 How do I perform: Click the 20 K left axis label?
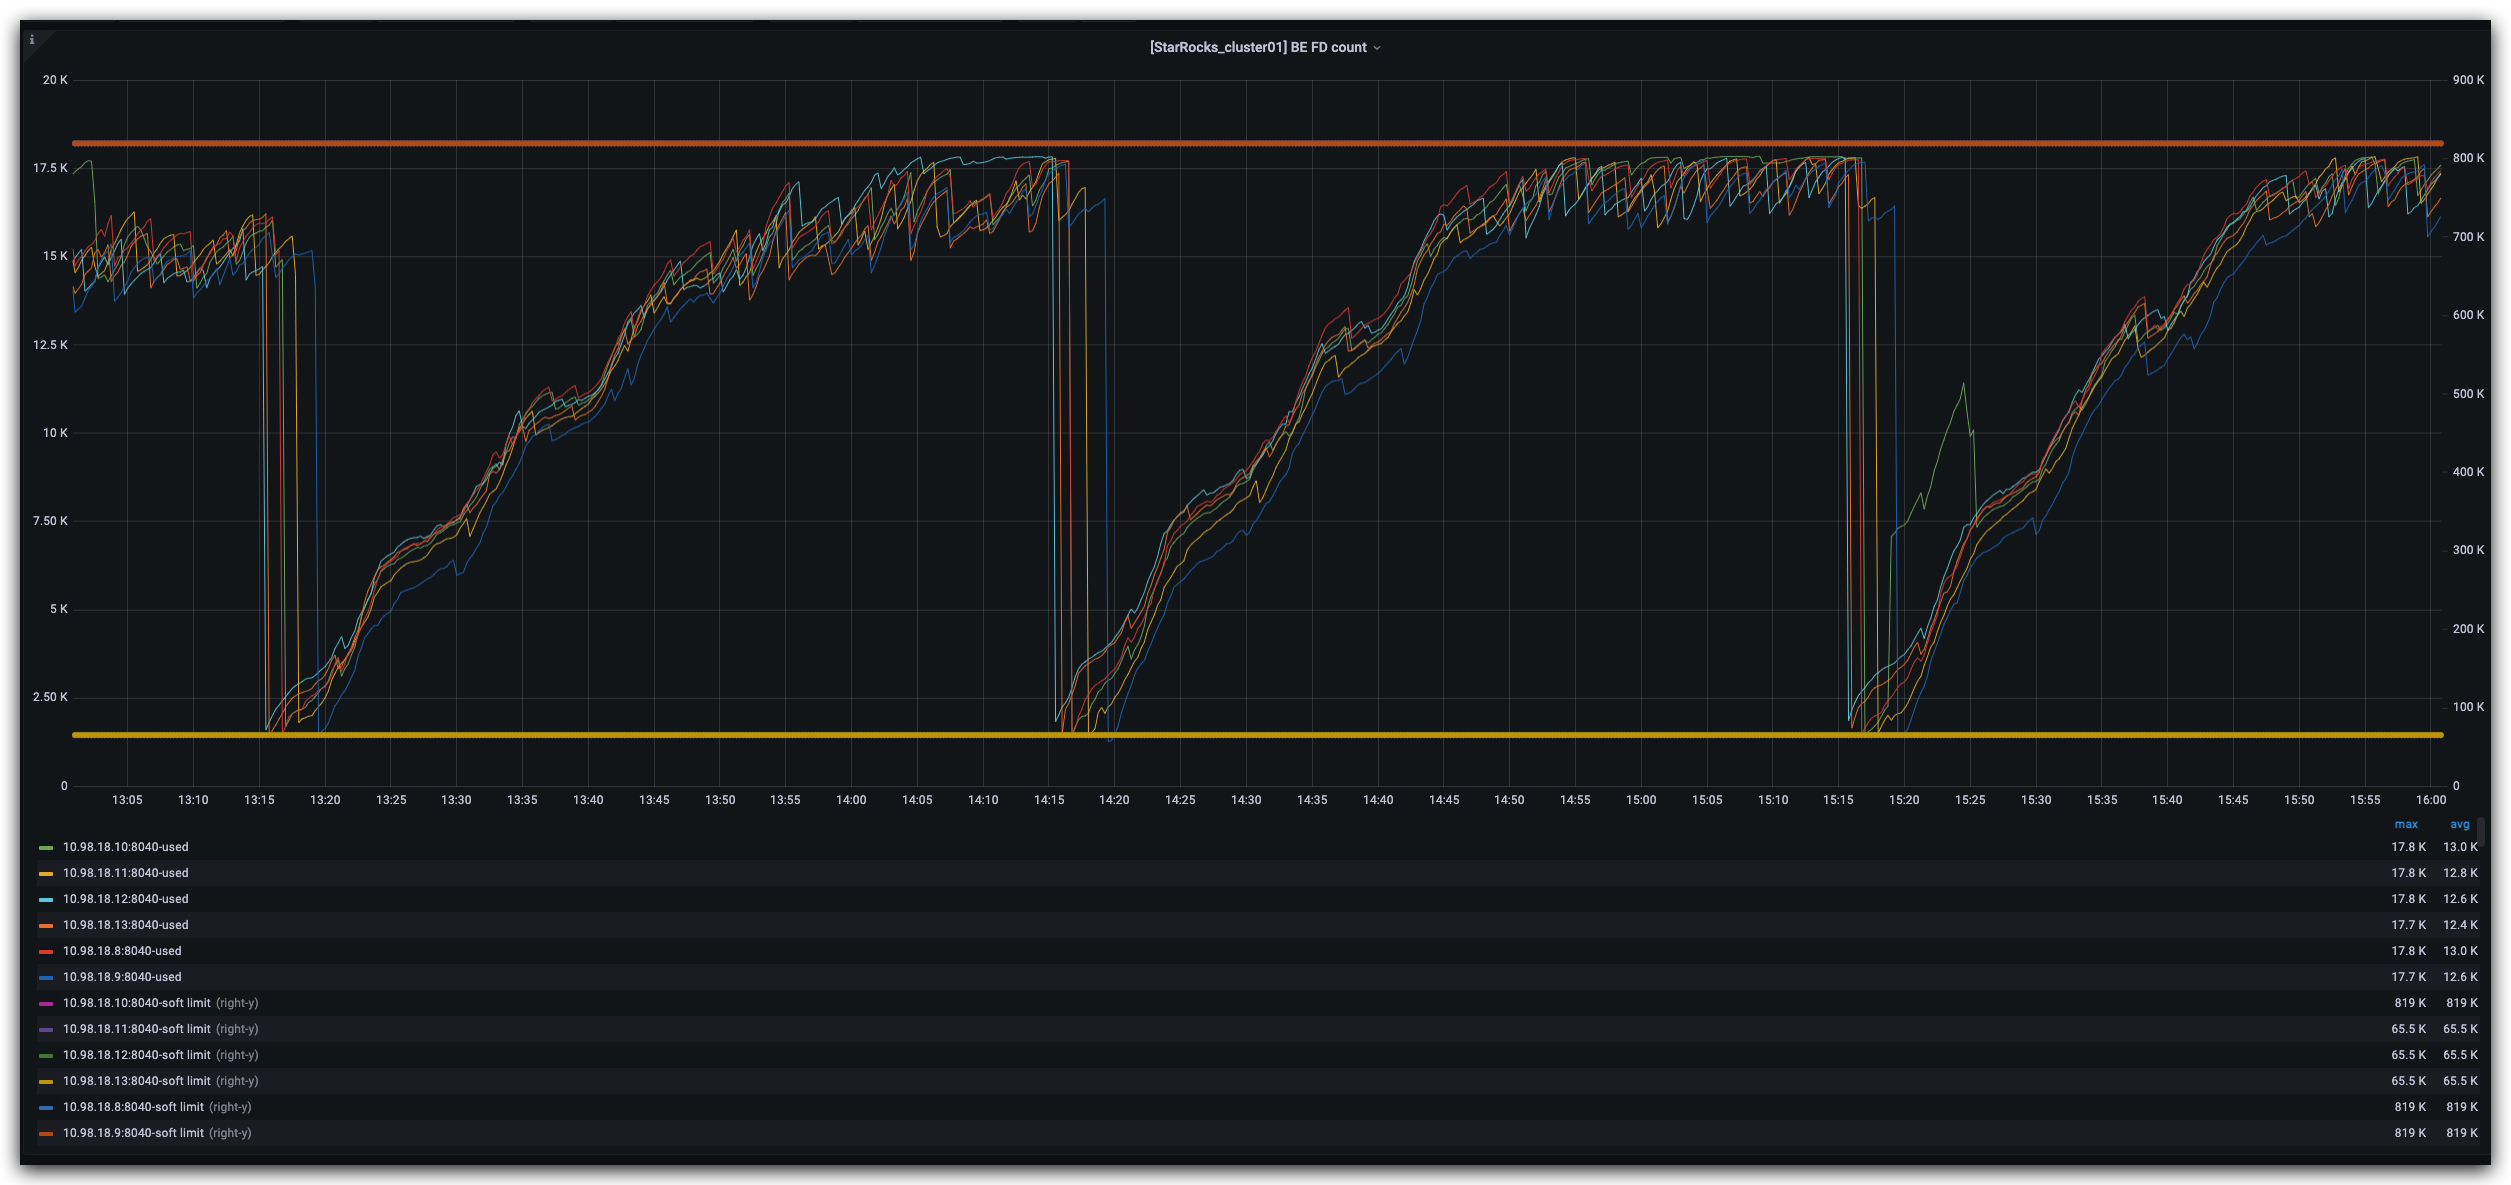coord(55,80)
